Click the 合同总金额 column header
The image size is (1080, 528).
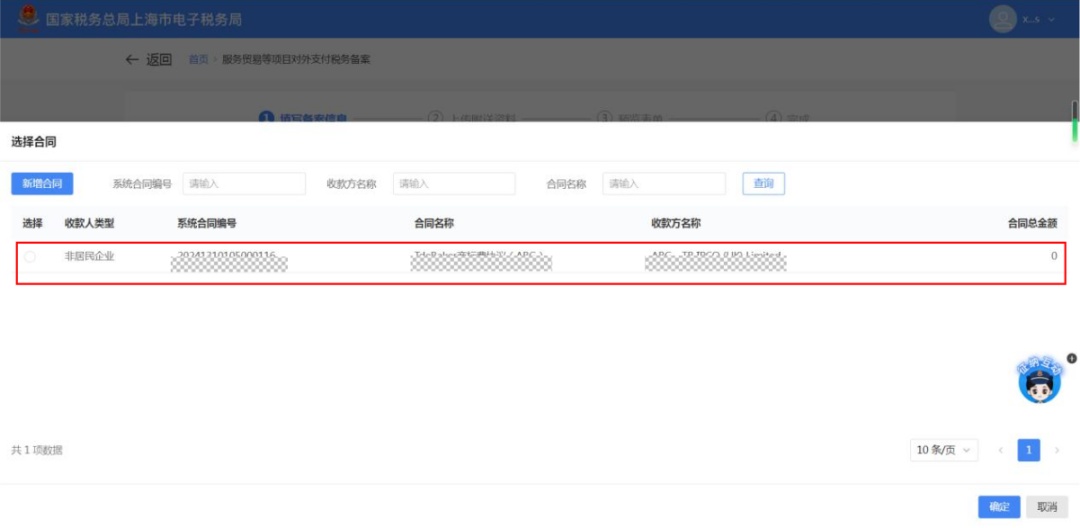coord(1032,224)
